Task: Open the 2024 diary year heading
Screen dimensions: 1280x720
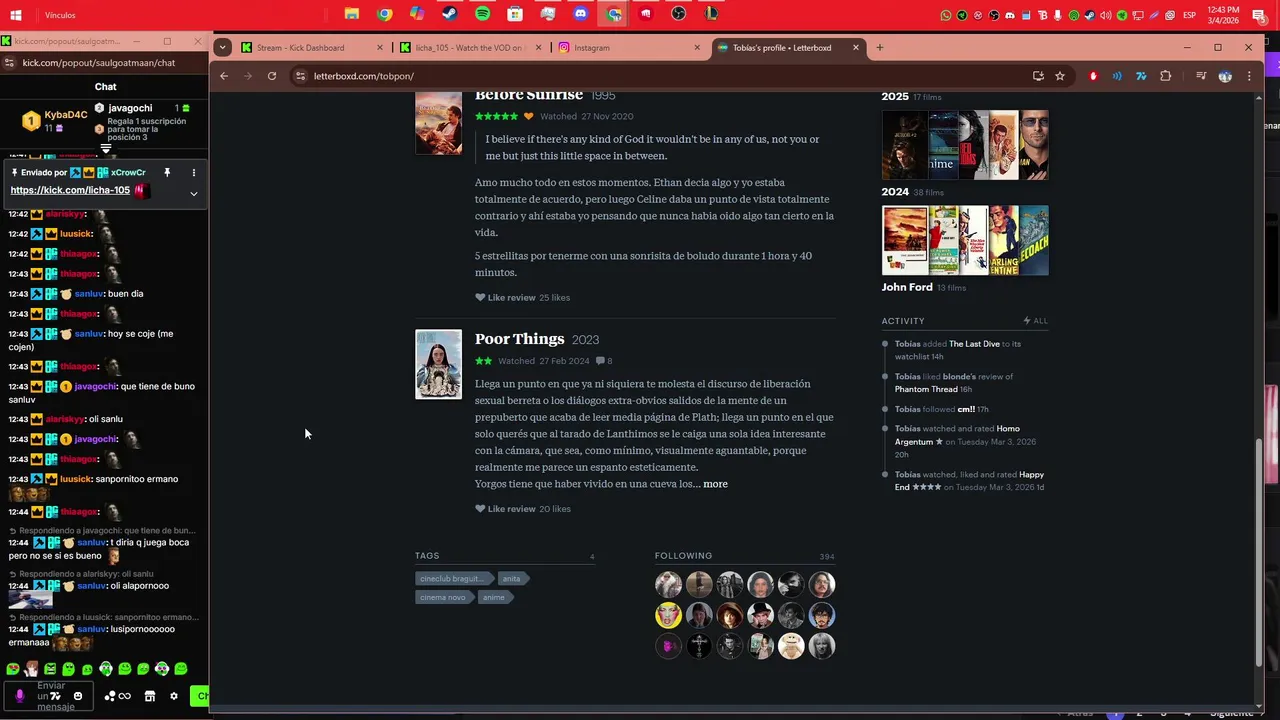Action: (895, 192)
